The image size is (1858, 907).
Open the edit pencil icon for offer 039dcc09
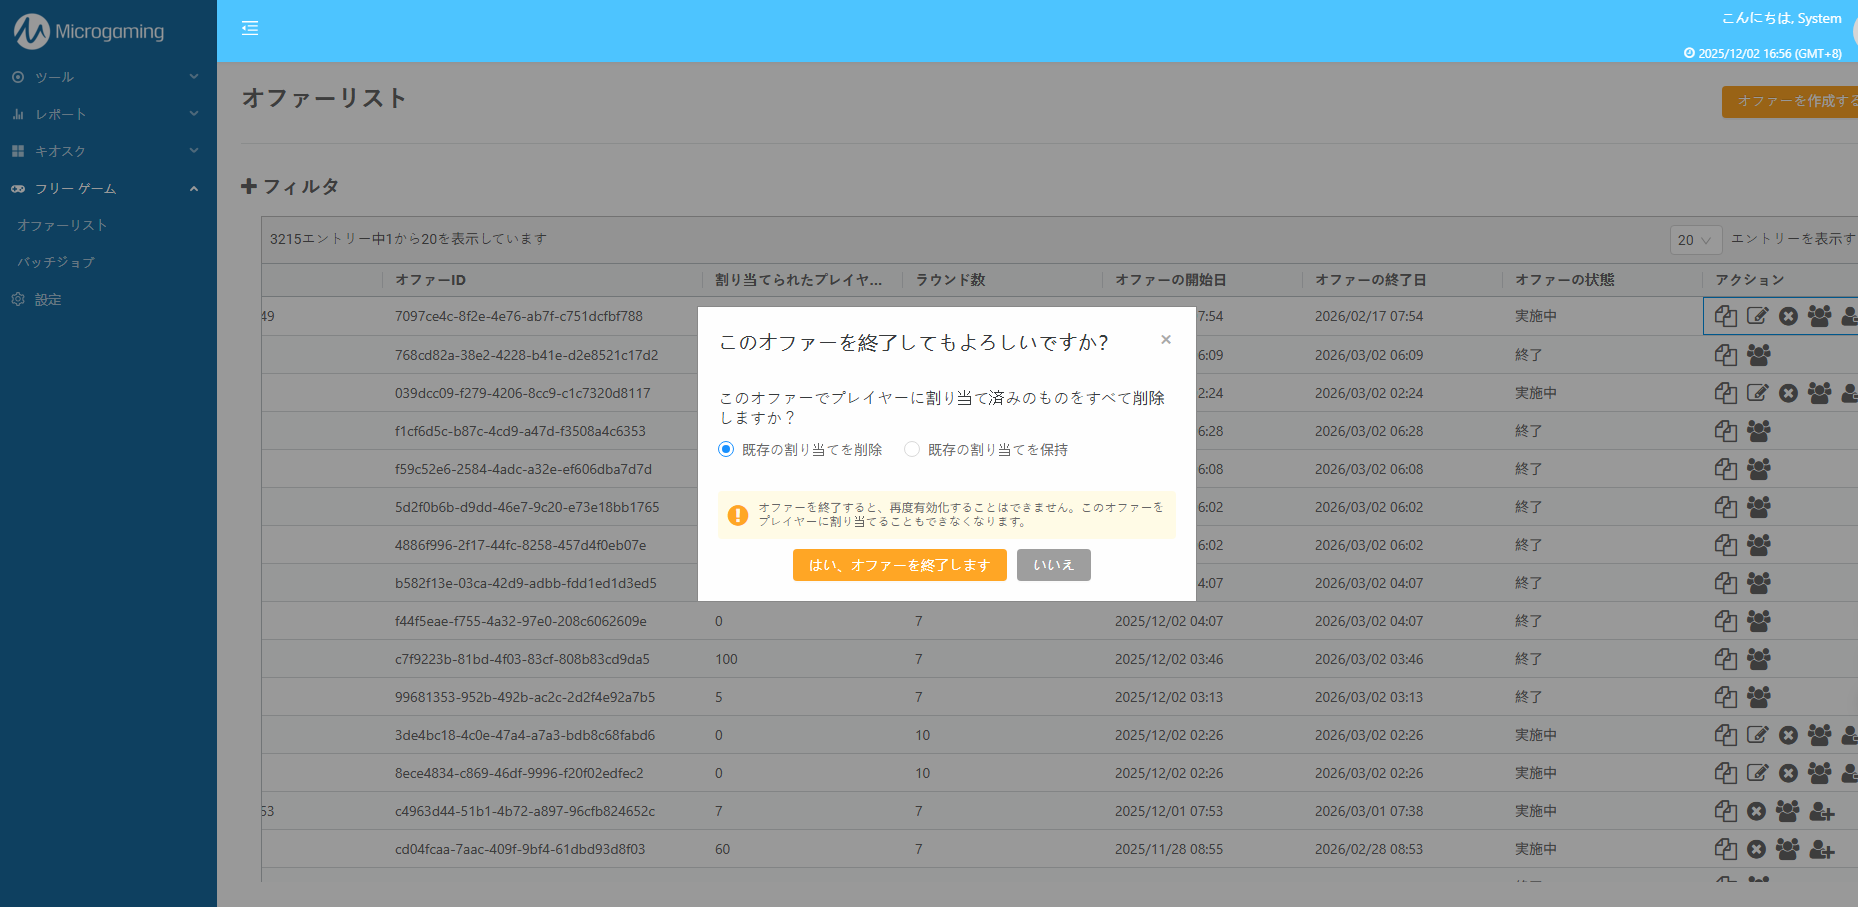pos(1757,393)
